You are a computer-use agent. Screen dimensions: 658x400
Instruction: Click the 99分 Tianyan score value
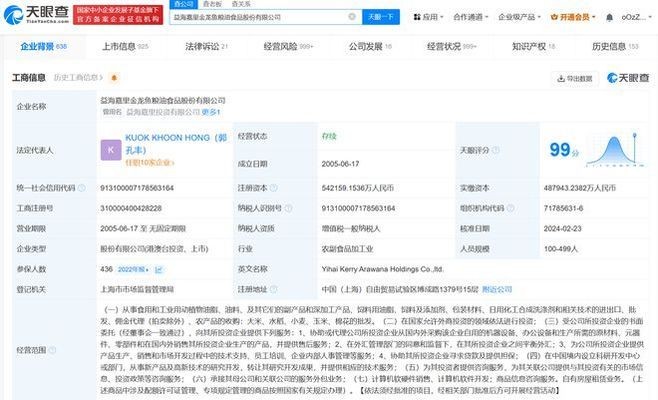564,150
